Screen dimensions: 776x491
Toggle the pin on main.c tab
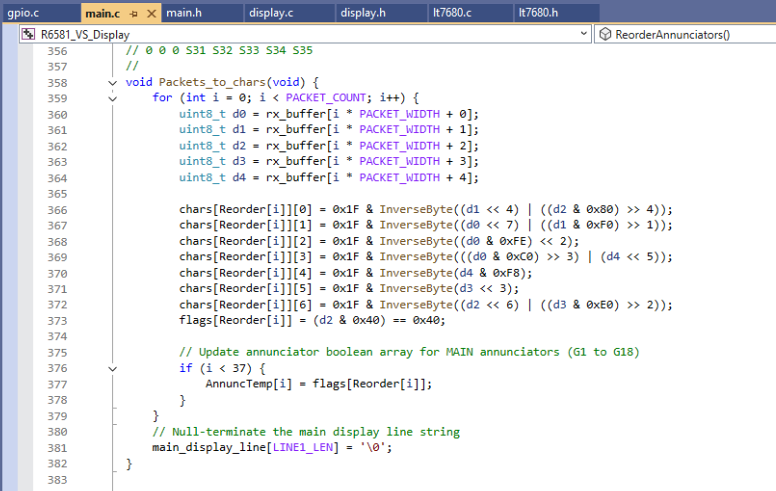pos(134,14)
